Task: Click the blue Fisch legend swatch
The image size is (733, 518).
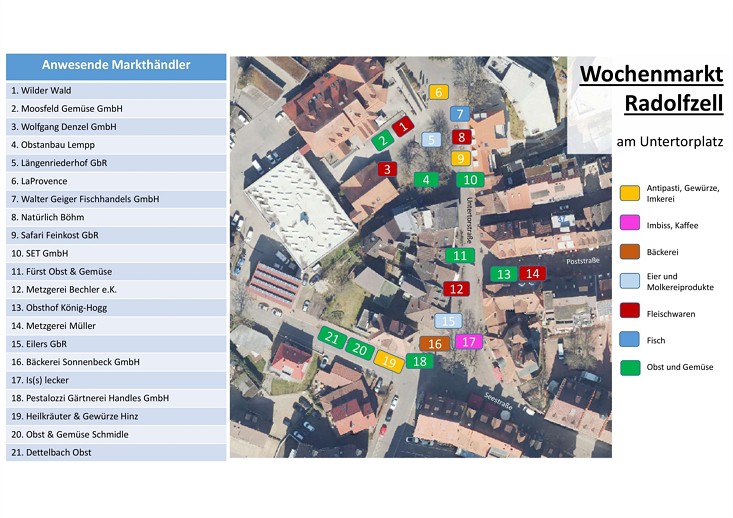Action: 629,340
